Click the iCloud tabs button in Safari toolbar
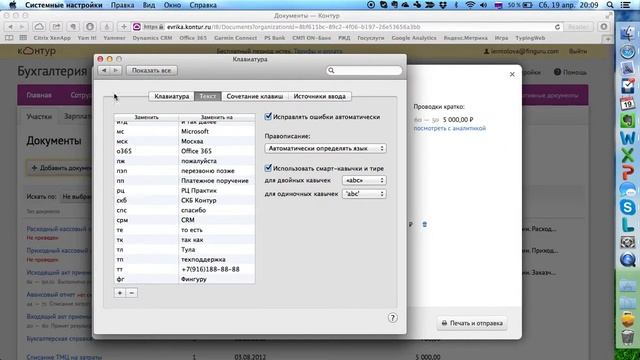The width and height of the screenshot is (640, 360). [x=39, y=27]
